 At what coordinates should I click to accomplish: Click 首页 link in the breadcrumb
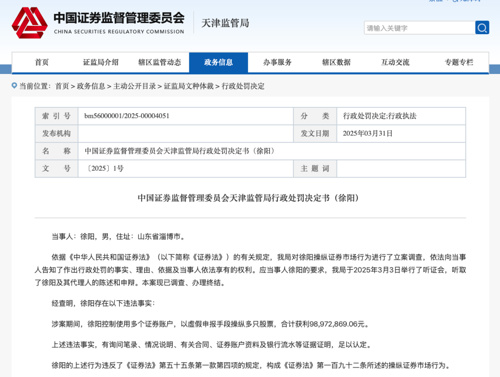(62, 86)
